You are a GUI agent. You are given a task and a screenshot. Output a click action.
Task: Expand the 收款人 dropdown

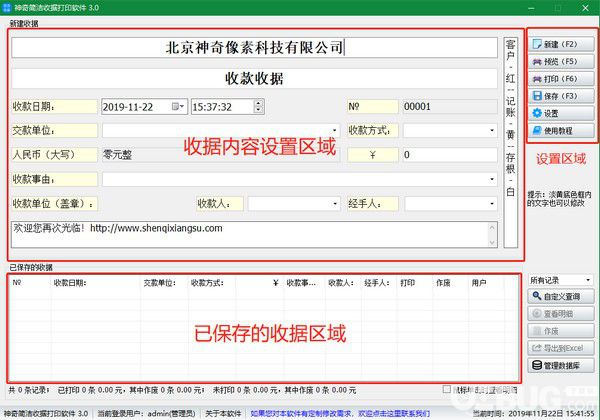[334, 204]
